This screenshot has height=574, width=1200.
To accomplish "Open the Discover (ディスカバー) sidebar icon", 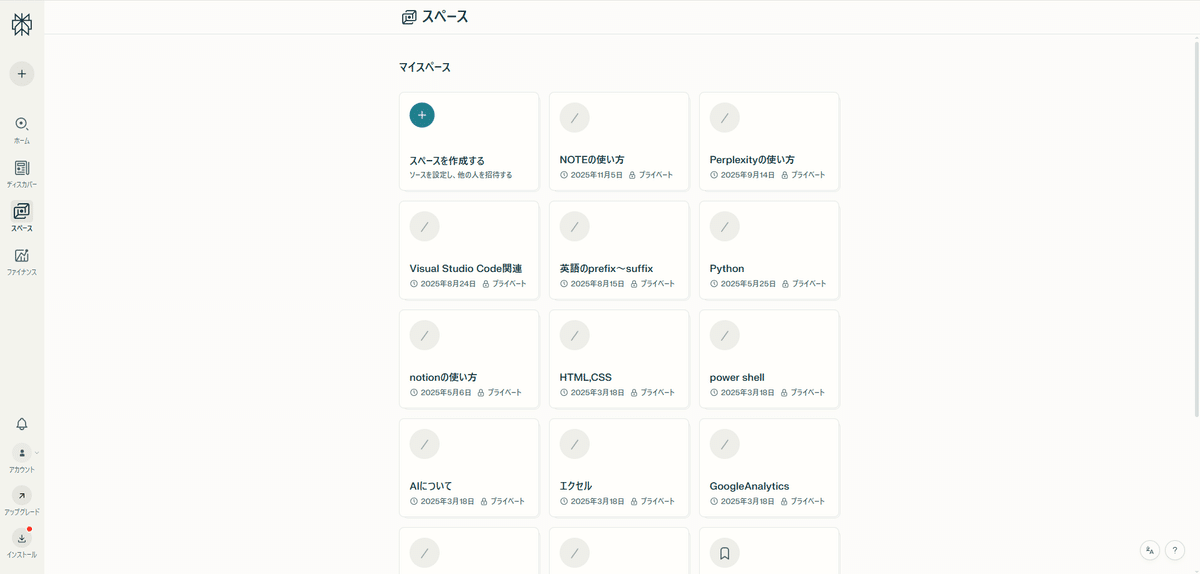I will point(22,168).
